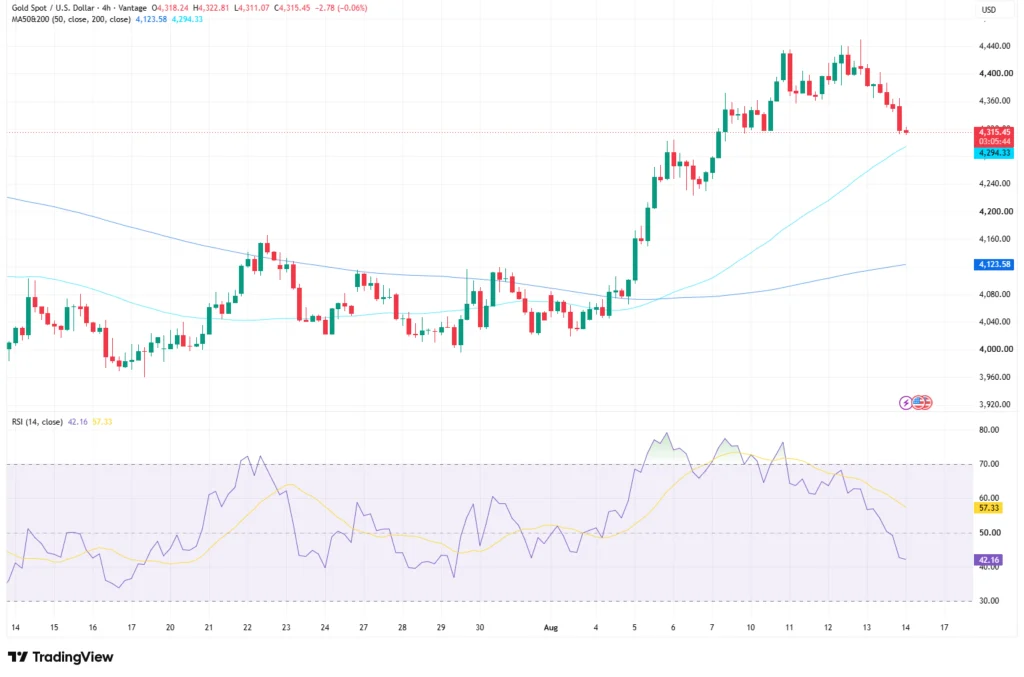Click the change value −2.78 (−0.06%)
1024x677 pixels.
pyautogui.click(x=341, y=8)
